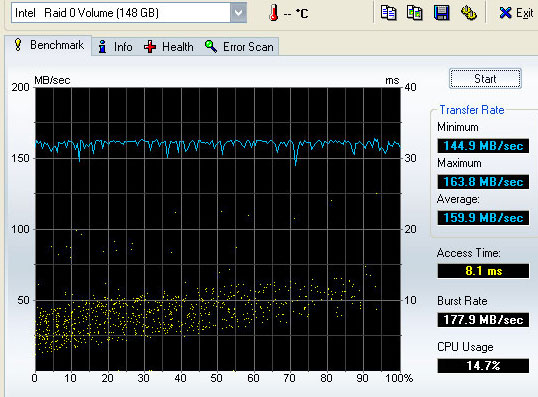Click the copy text to clipboard icon
Image resolution: width=538 pixels, height=397 pixels.
(x=388, y=13)
